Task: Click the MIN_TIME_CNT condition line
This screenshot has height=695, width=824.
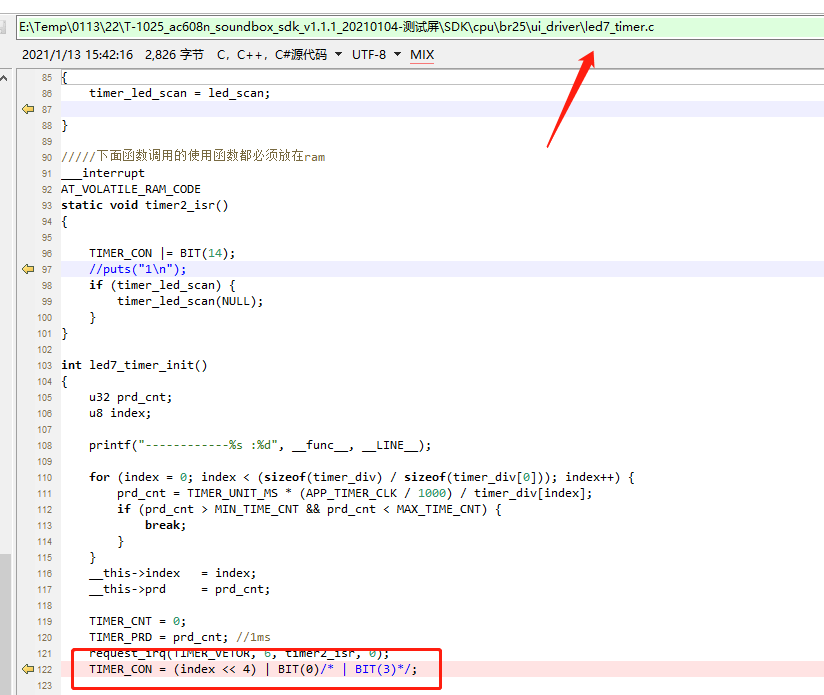Action: coord(309,510)
